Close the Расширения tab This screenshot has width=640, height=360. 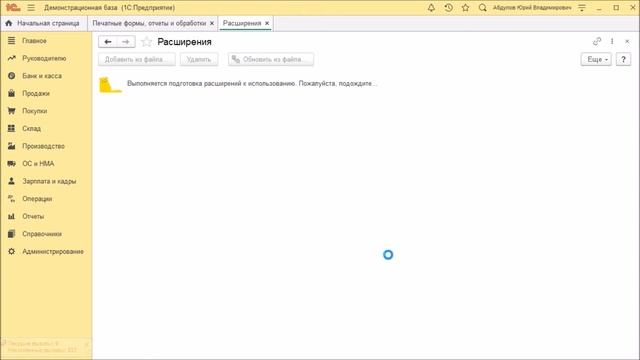pyautogui.click(x=267, y=23)
